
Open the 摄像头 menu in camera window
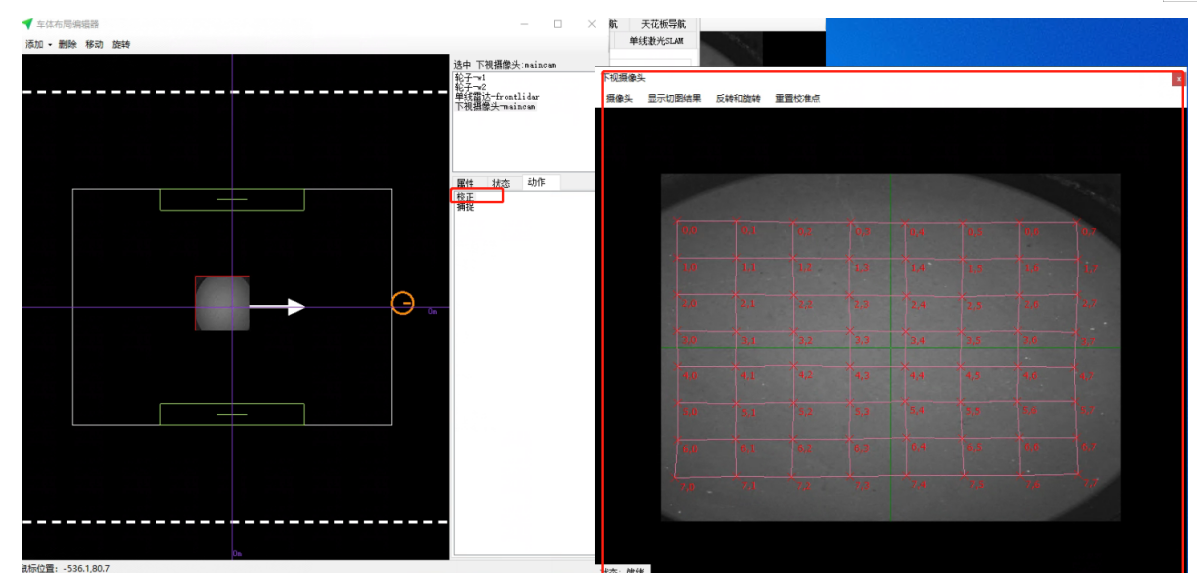tap(619, 99)
